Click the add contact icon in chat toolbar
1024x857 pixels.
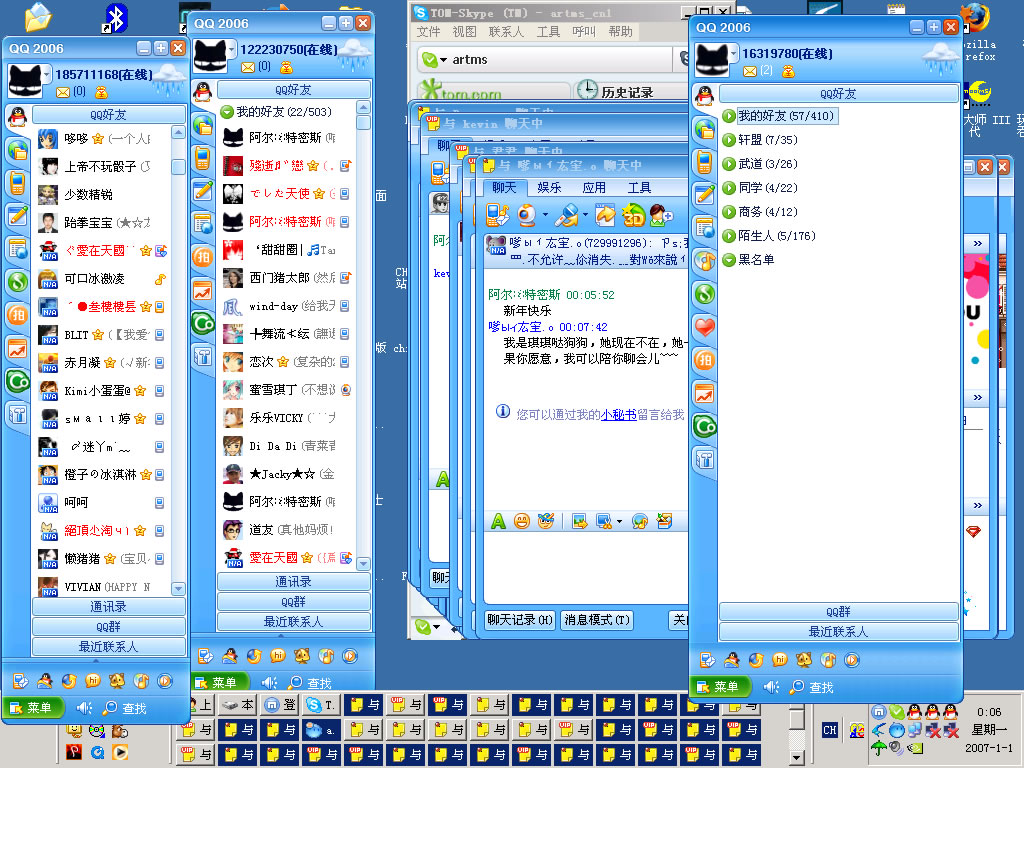point(660,214)
